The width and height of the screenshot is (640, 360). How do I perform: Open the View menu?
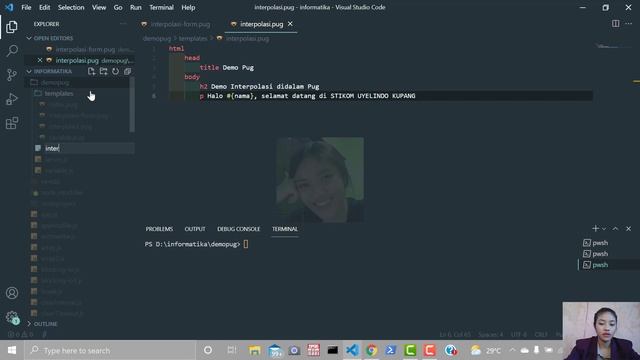[99, 7]
